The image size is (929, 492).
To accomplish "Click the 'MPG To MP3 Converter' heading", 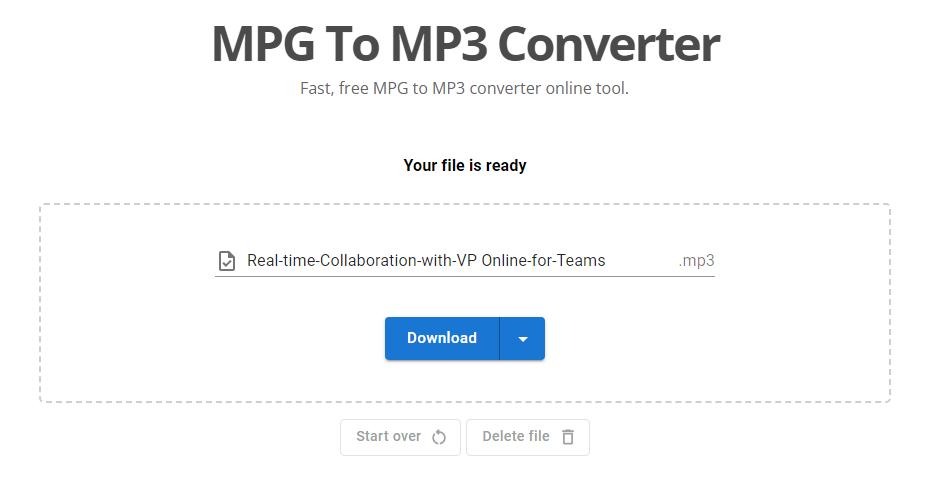I will [465, 44].
